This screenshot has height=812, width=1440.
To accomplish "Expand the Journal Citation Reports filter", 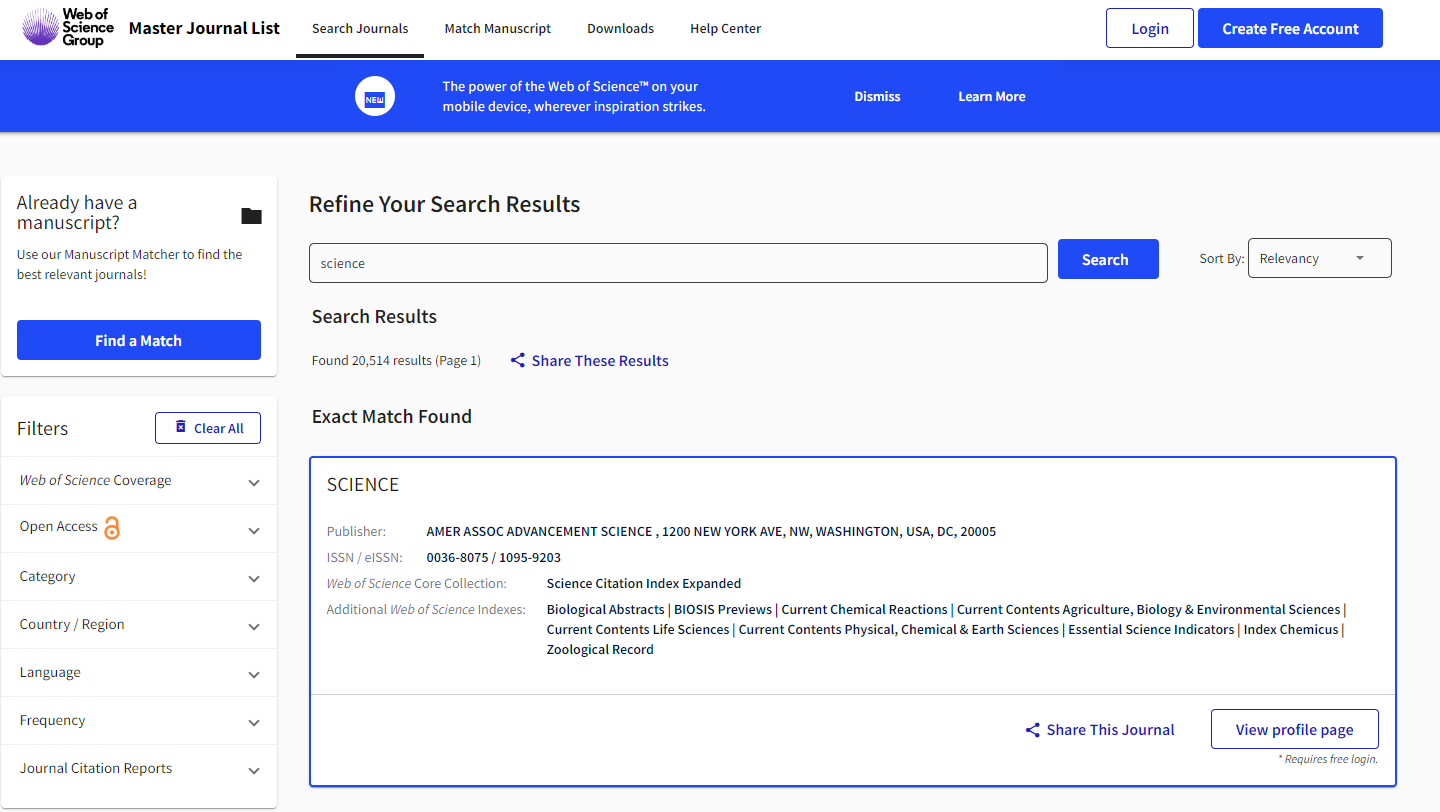I will 139,769.
